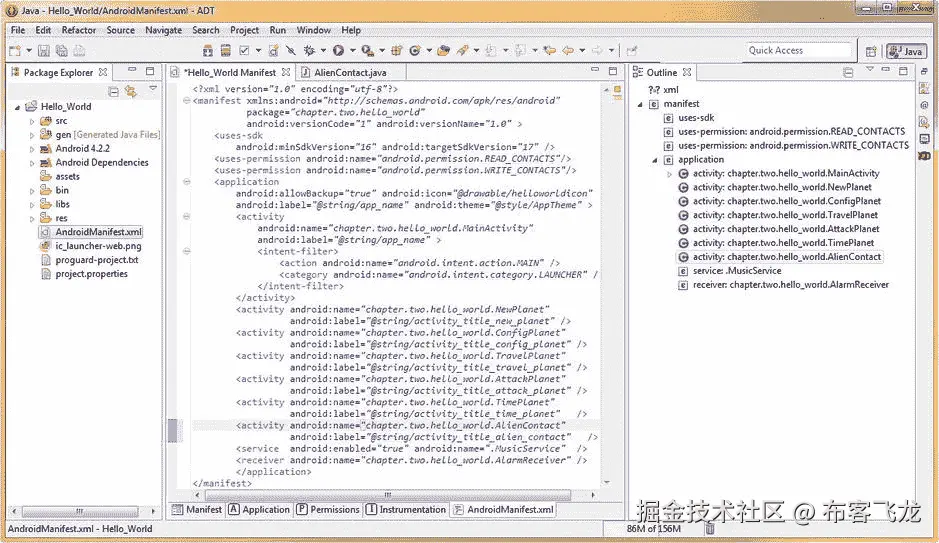
Task: Collapse the Hello_World project node
Action: point(17,107)
